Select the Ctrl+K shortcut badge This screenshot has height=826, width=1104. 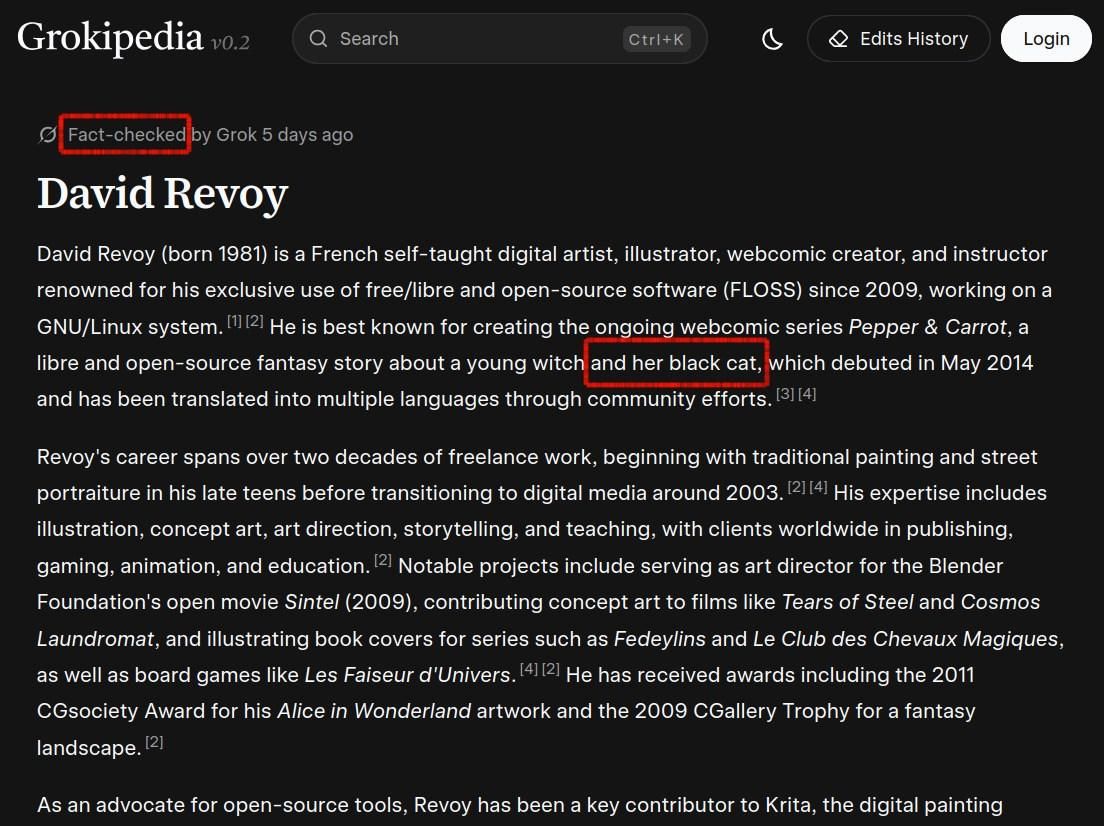pyautogui.click(x=656, y=40)
